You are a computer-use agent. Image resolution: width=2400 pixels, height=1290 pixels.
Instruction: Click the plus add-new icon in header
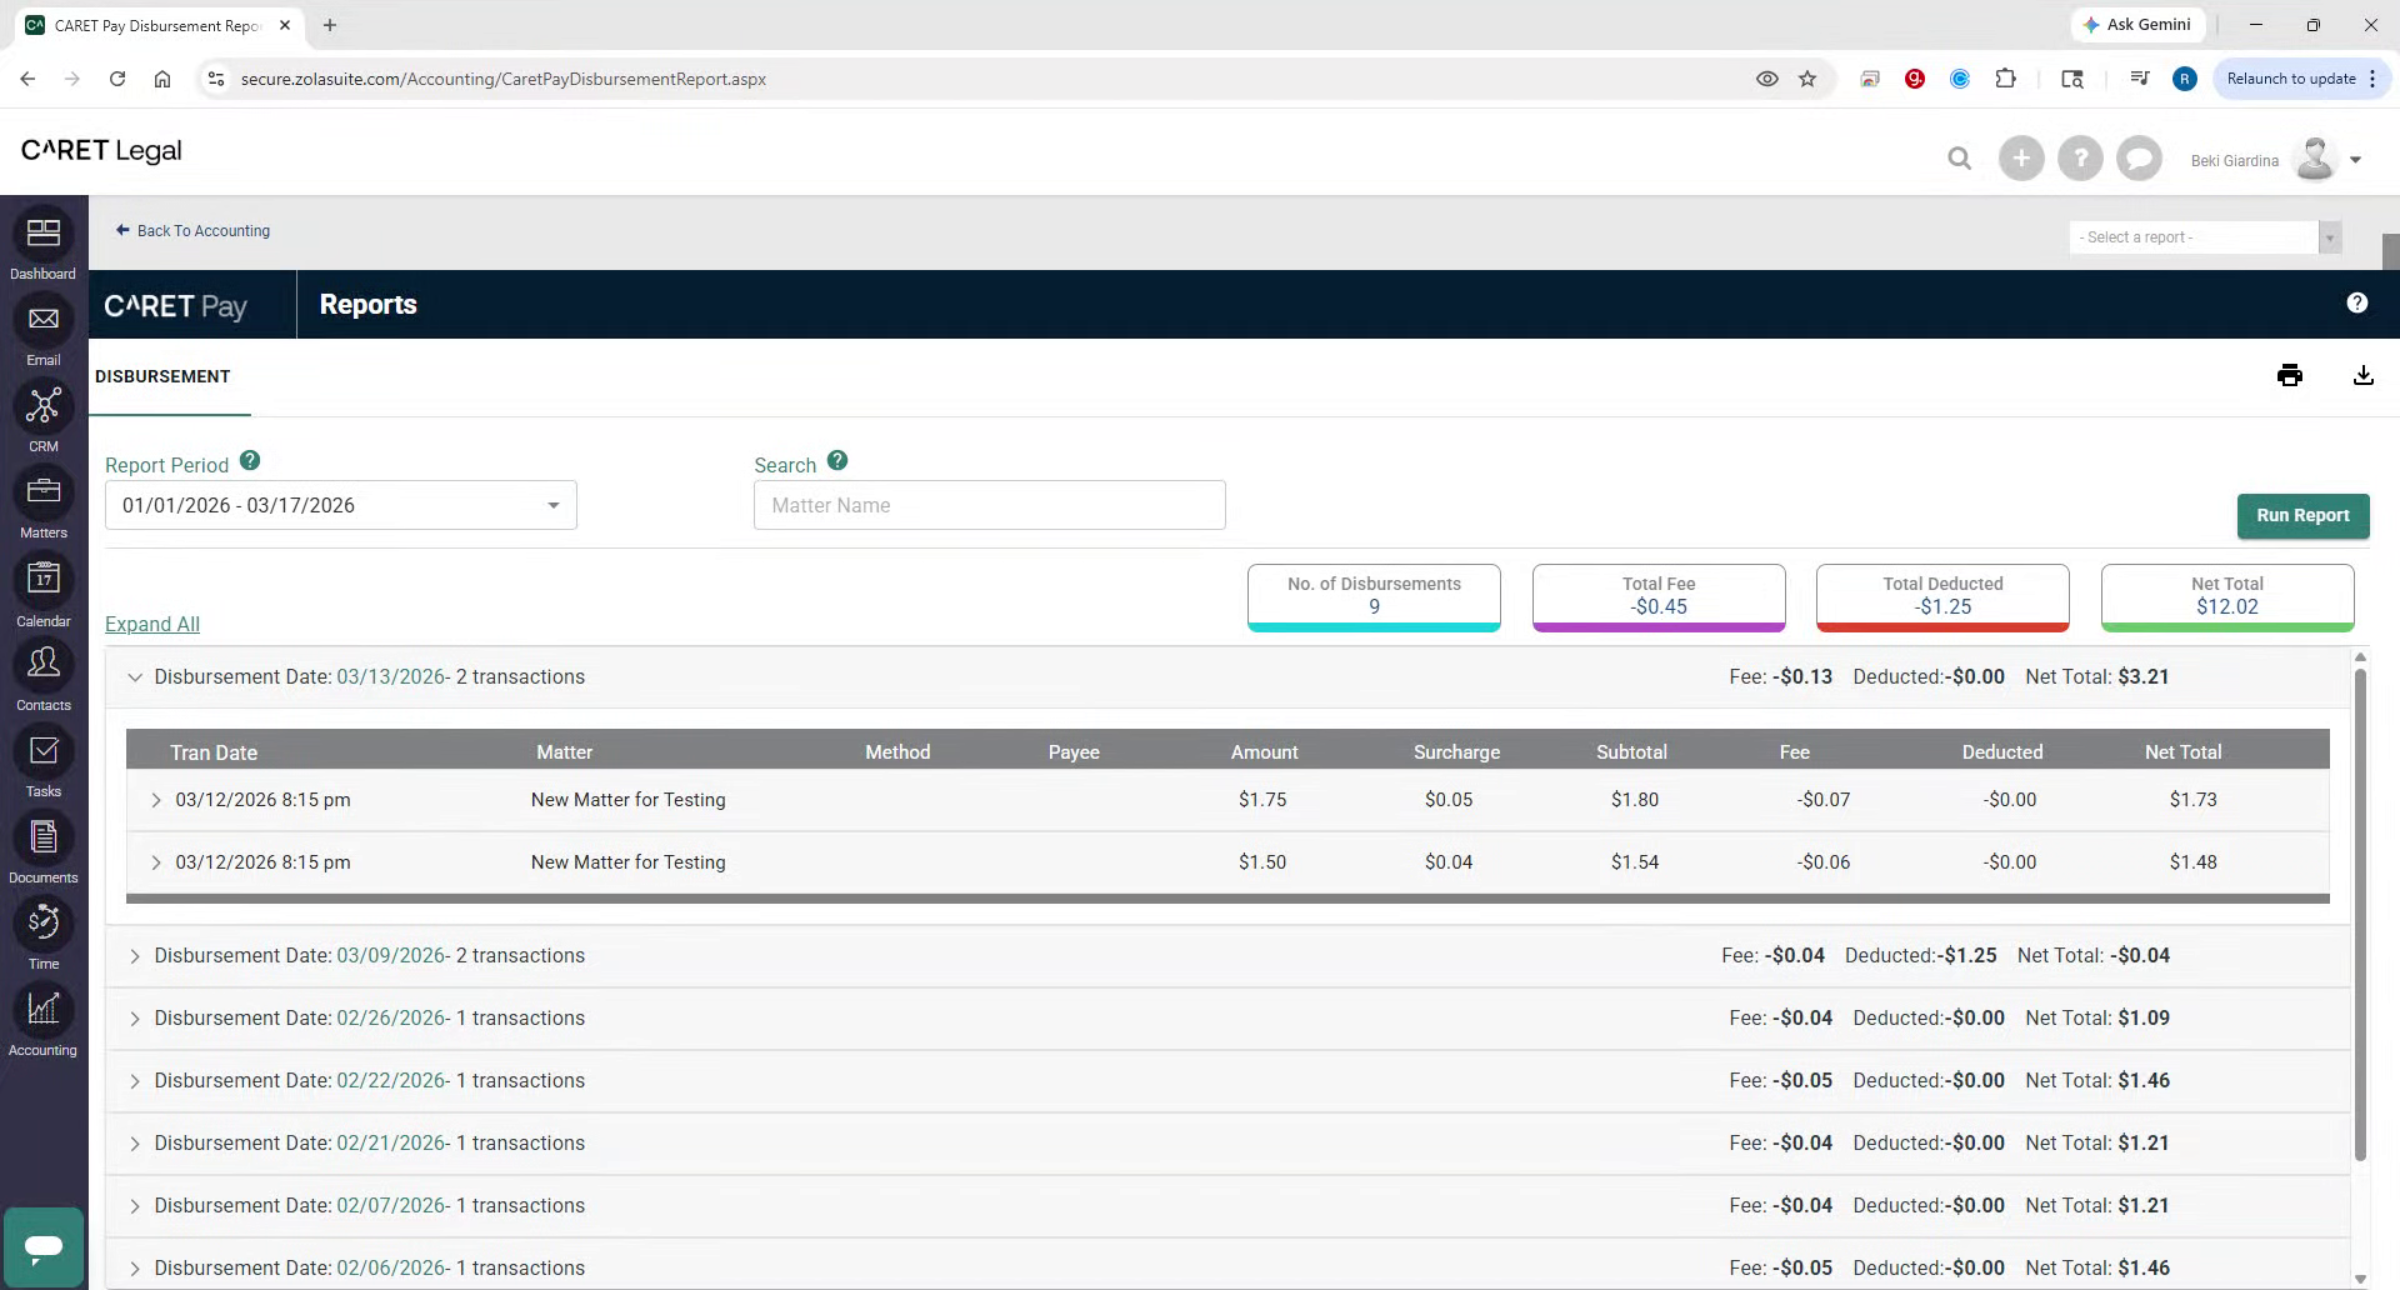tap(2021, 158)
